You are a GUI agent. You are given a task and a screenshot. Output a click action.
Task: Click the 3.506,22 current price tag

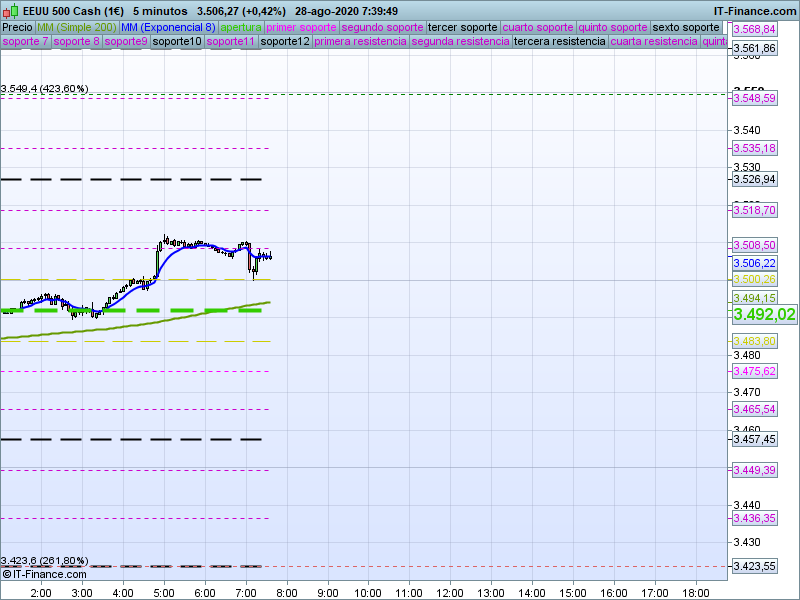[x=754, y=263]
